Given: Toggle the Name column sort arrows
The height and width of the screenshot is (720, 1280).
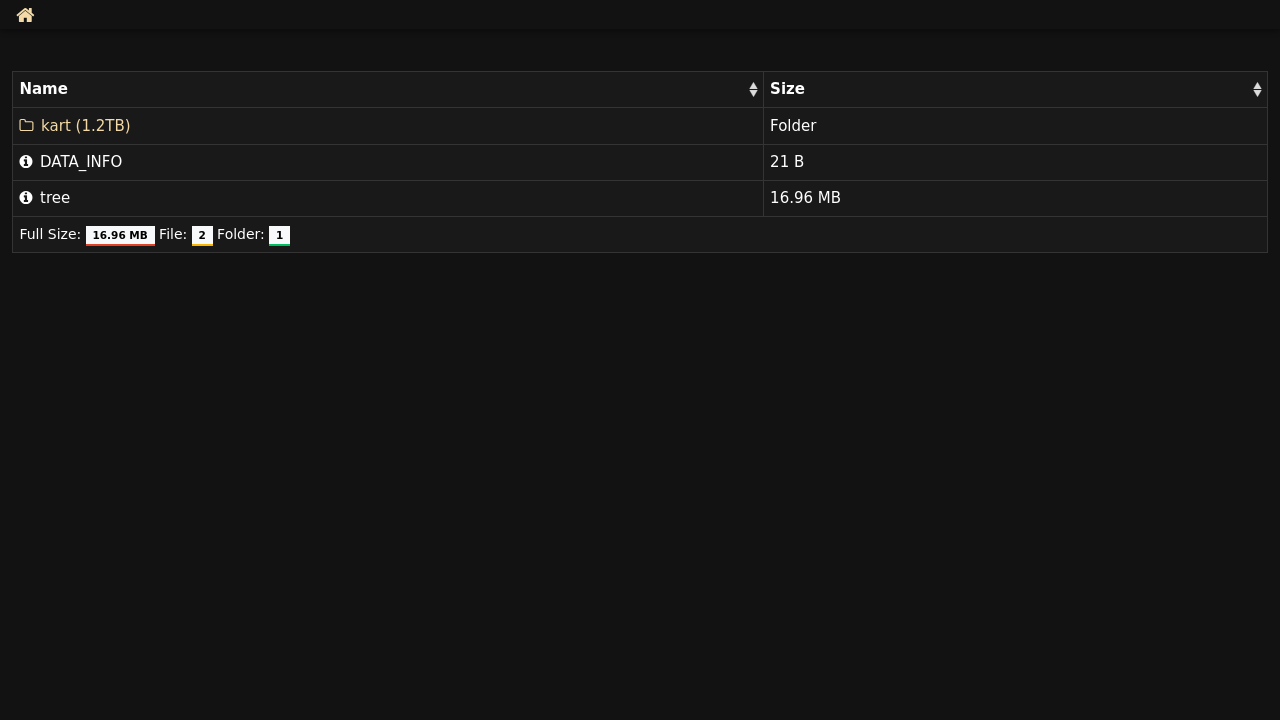Looking at the screenshot, I should tap(753, 90).
